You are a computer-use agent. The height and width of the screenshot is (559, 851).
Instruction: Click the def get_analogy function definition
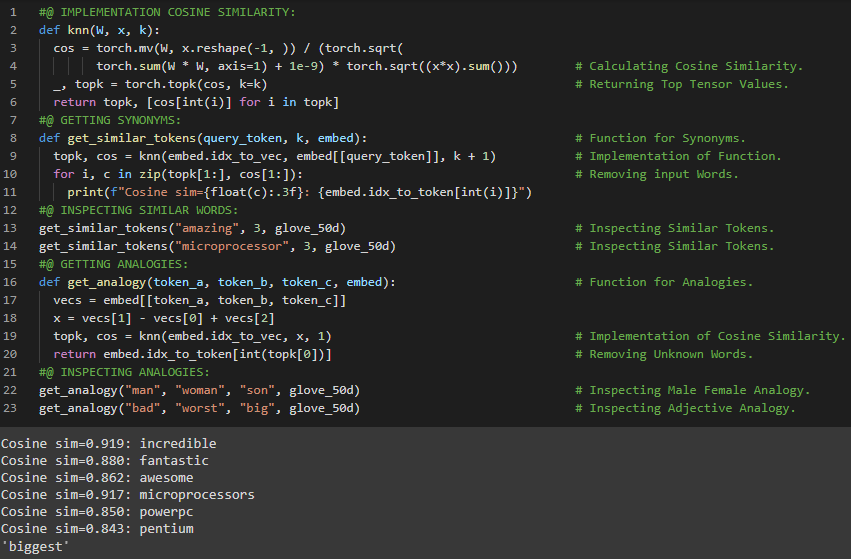[216, 282]
